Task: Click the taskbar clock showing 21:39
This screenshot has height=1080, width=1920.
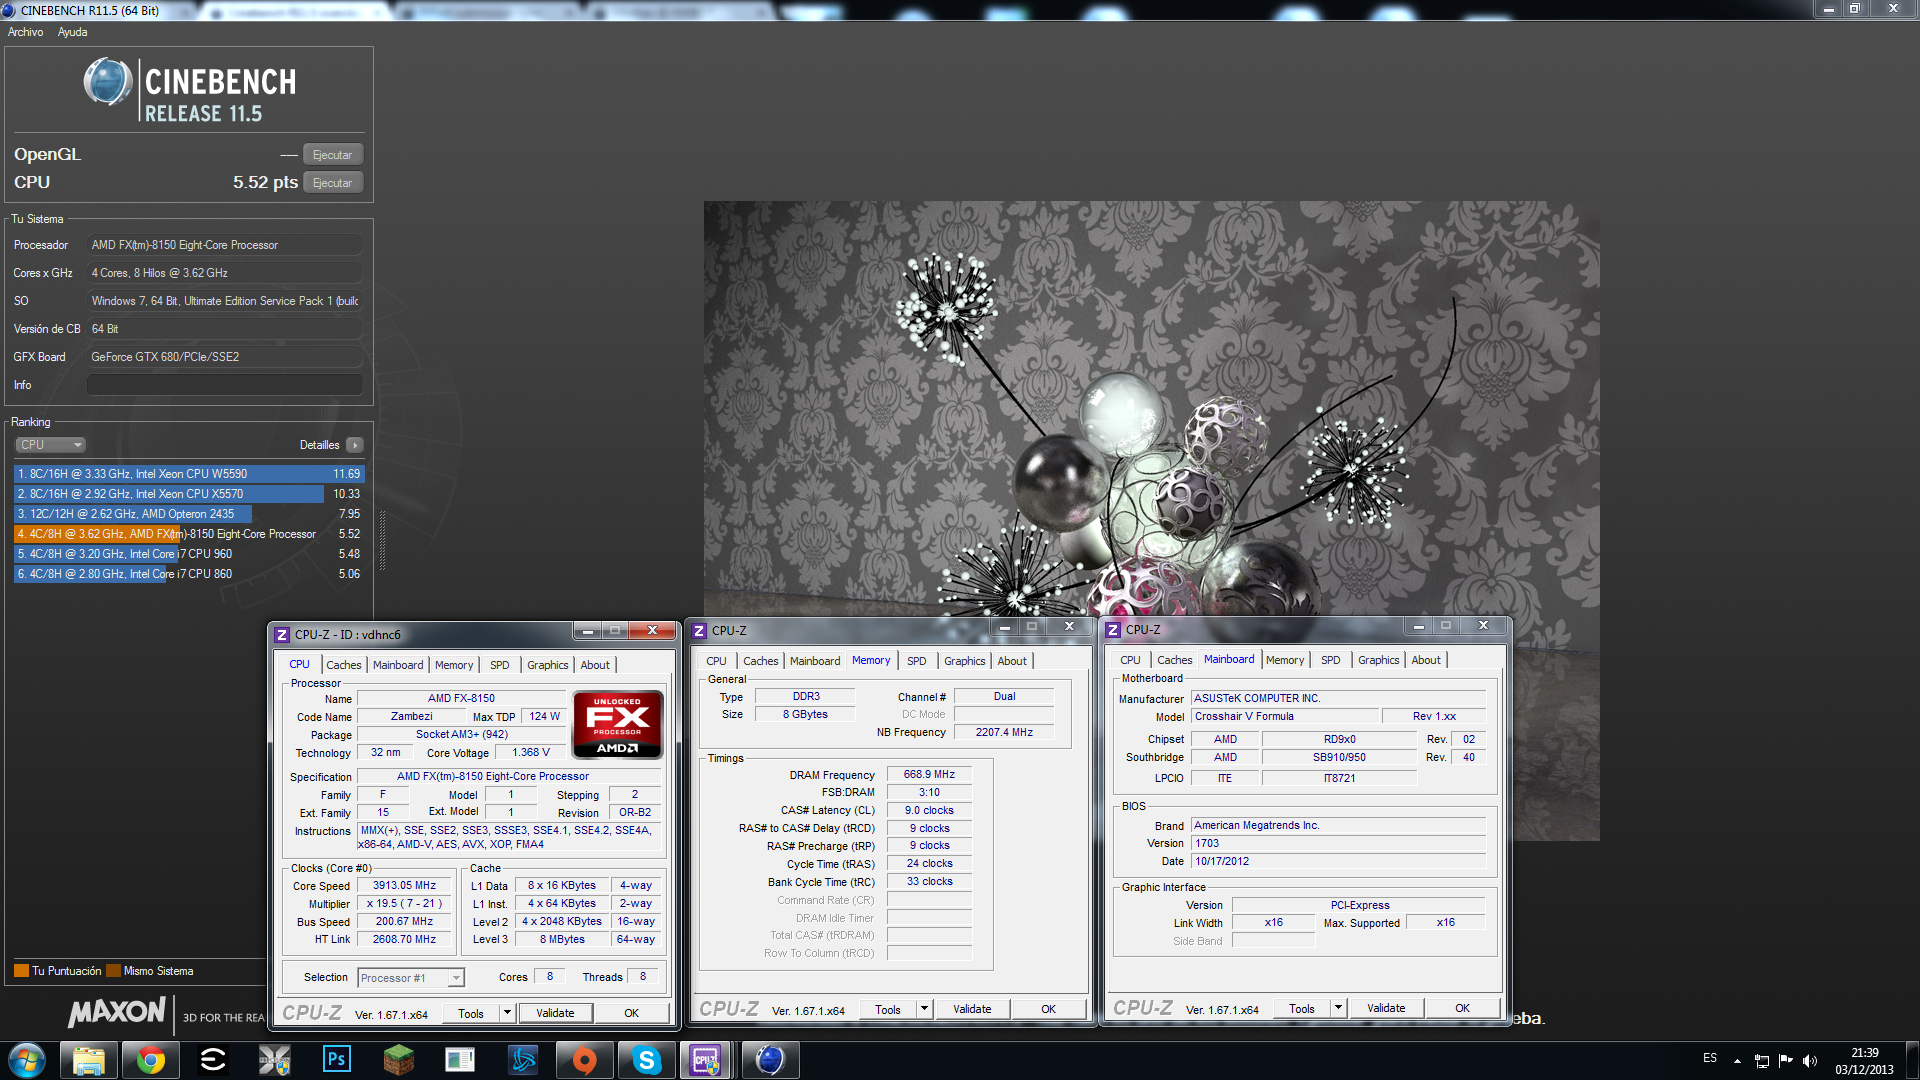Action: click(x=1864, y=1061)
